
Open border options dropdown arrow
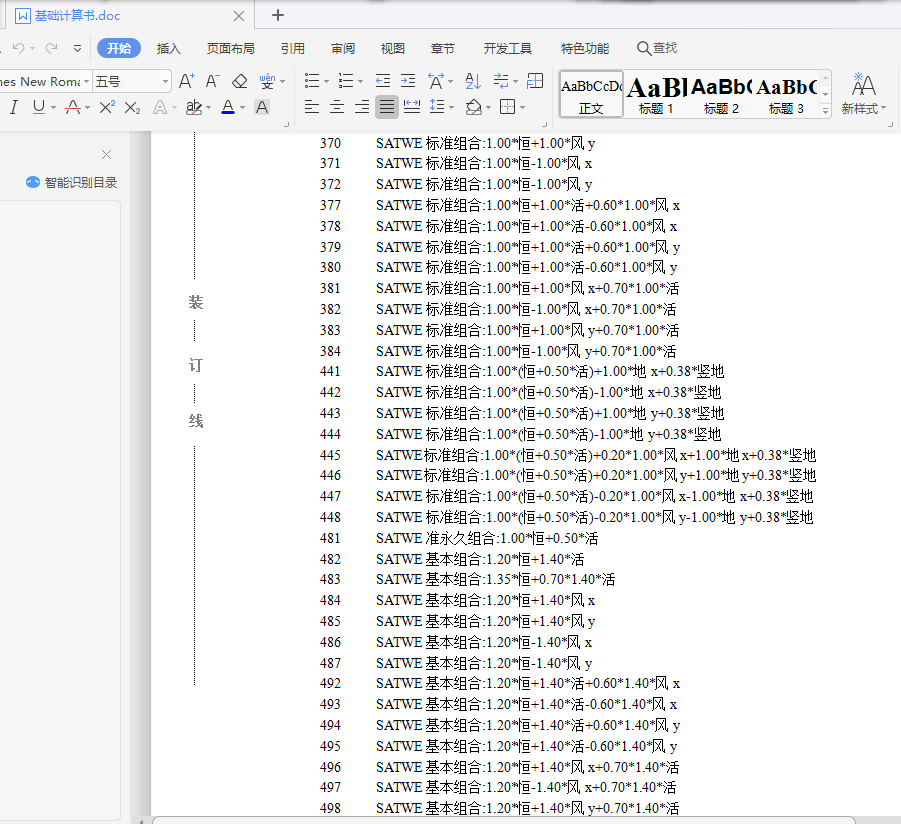pos(522,107)
